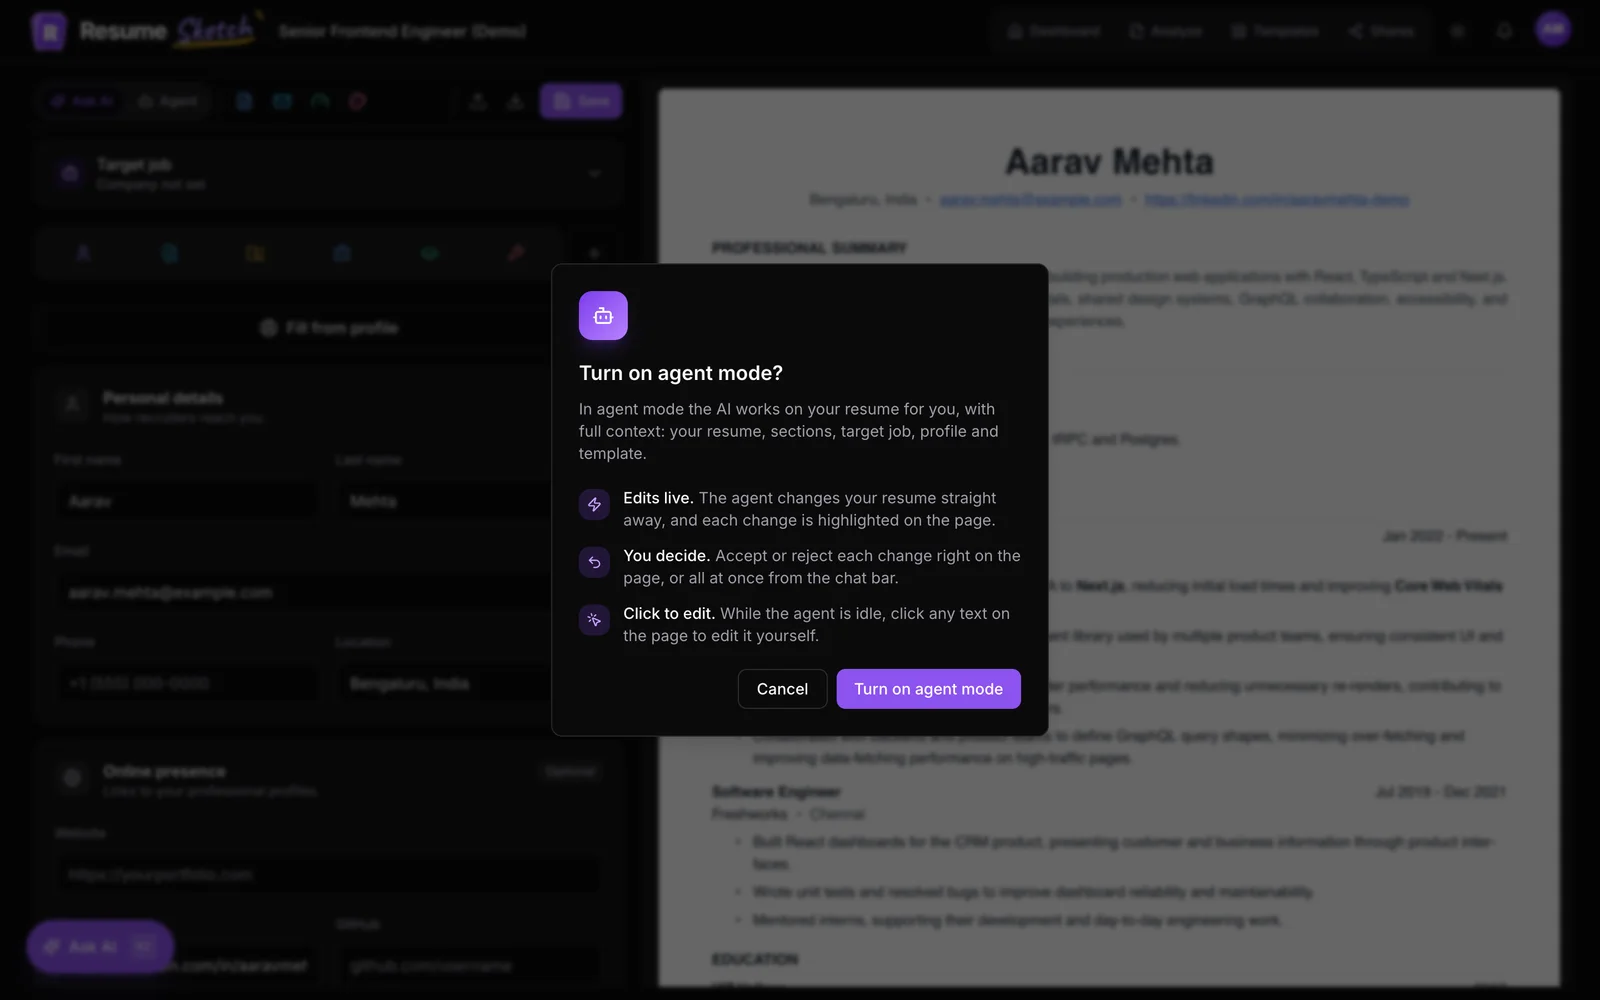Click the undo arrow icon beside You decide
The width and height of the screenshot is (1600, 1000).
pyautogui.click(x=594, y=562)
